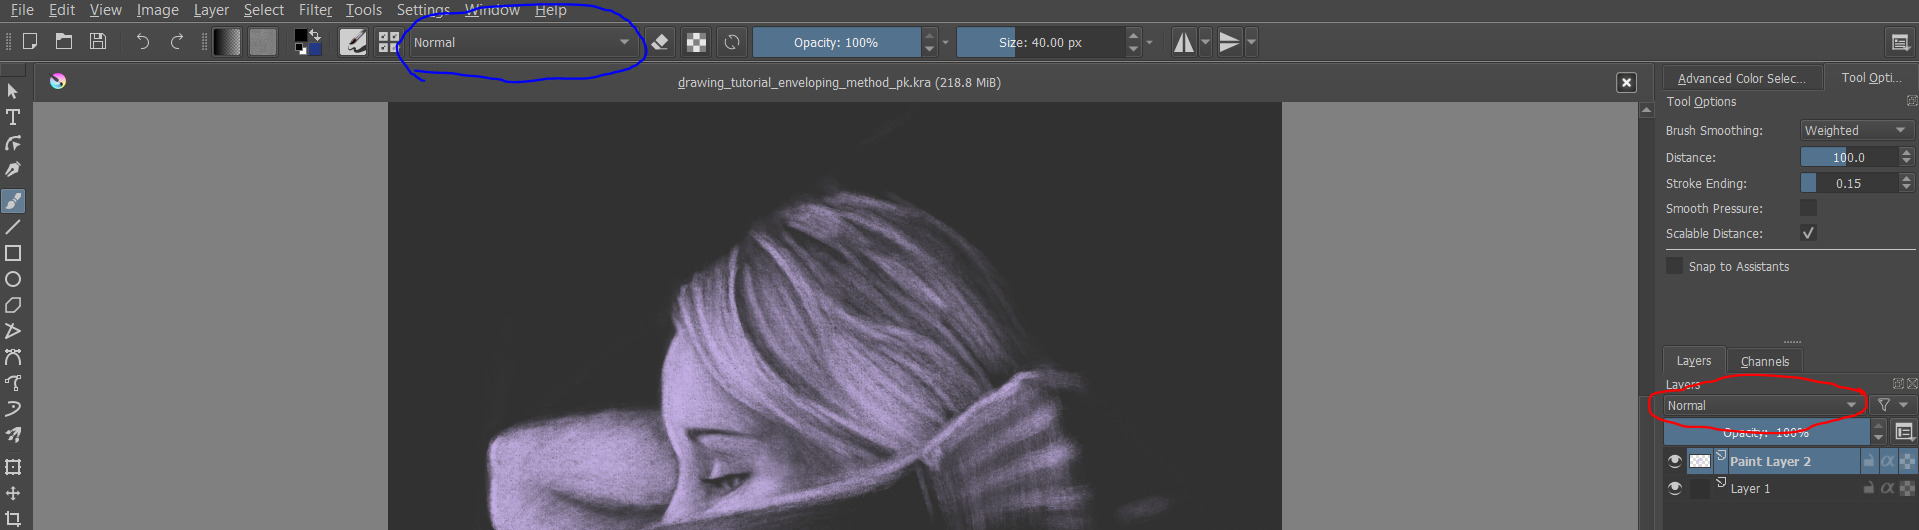
Task: Select the Transform tool
Action: 13,467
